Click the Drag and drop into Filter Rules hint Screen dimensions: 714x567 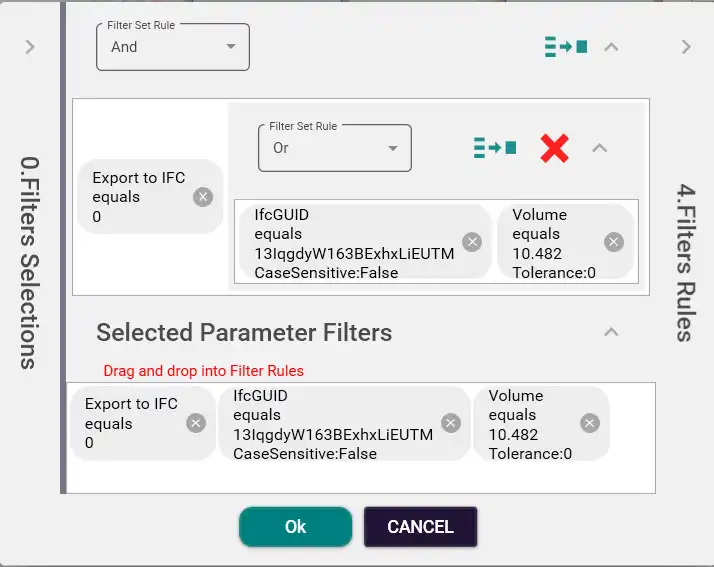pyautogui.click(x=204, y=371)
